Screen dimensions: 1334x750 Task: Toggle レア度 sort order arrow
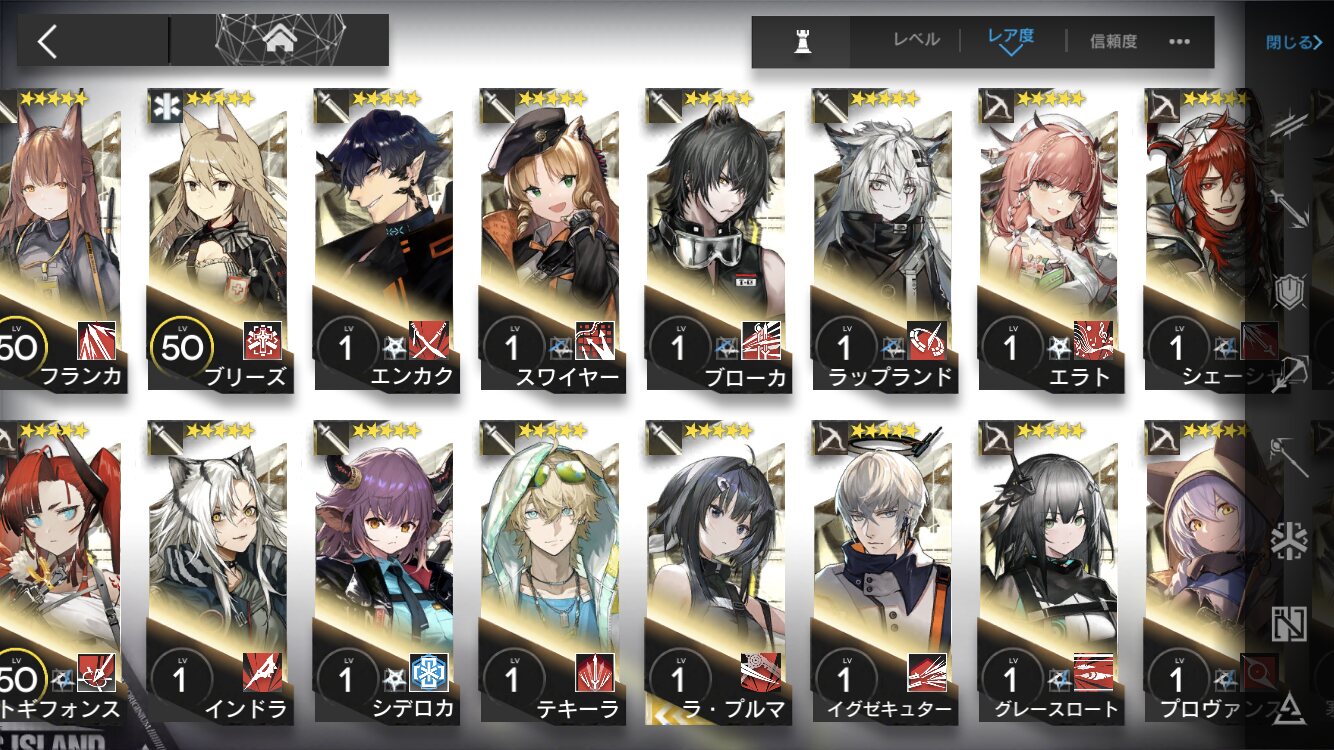click(1011, 40)
